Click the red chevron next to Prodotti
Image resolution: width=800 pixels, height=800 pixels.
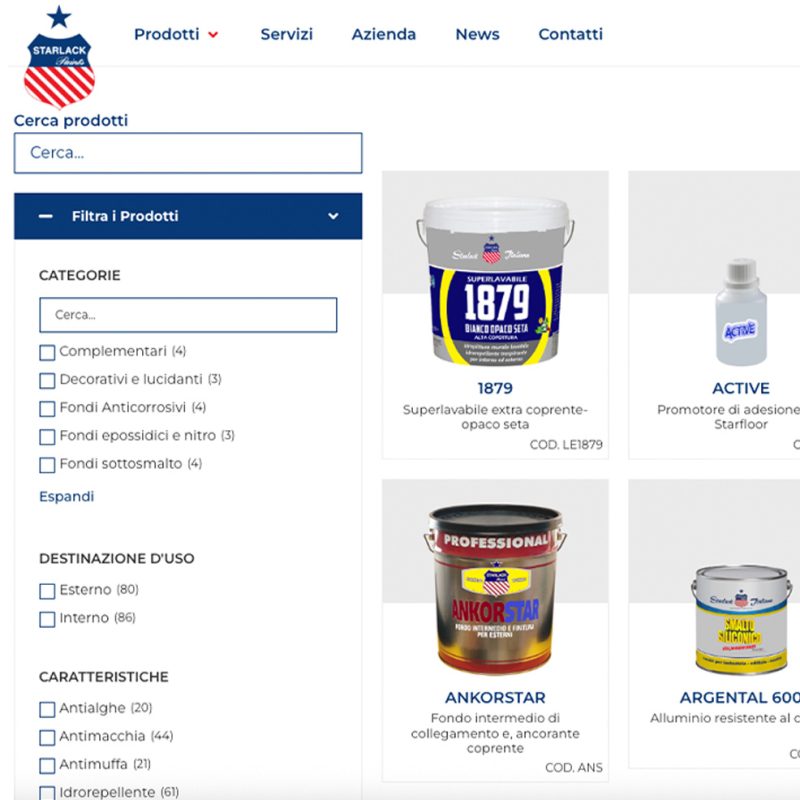click(213, 35)
